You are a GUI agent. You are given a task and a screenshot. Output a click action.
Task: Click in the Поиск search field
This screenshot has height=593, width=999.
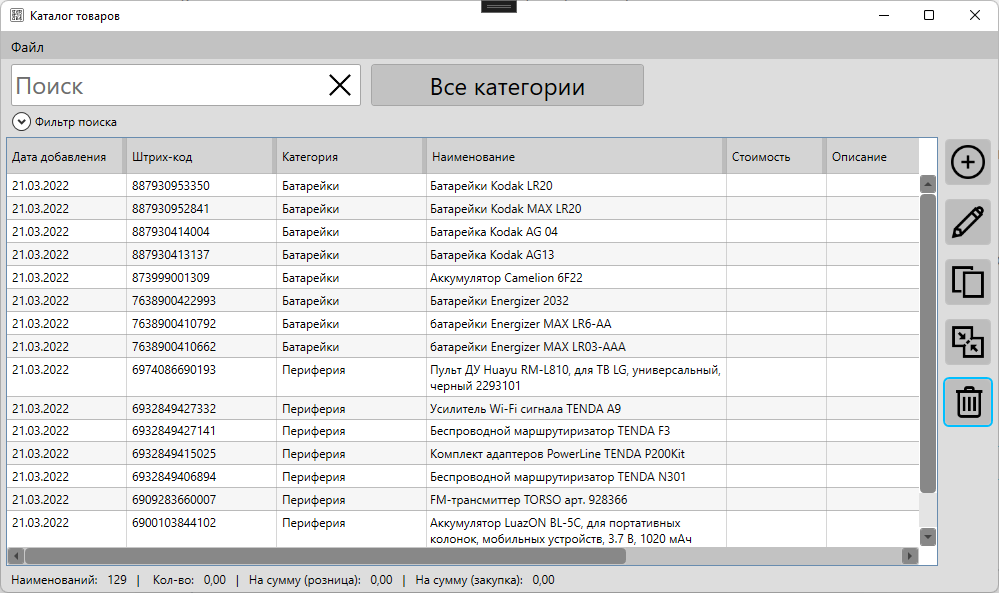(165, 86)
